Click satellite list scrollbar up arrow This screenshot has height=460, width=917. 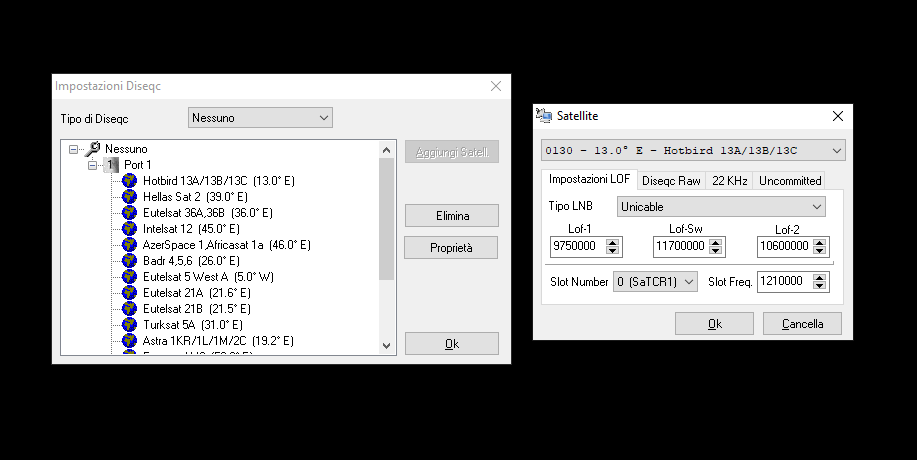386,150
